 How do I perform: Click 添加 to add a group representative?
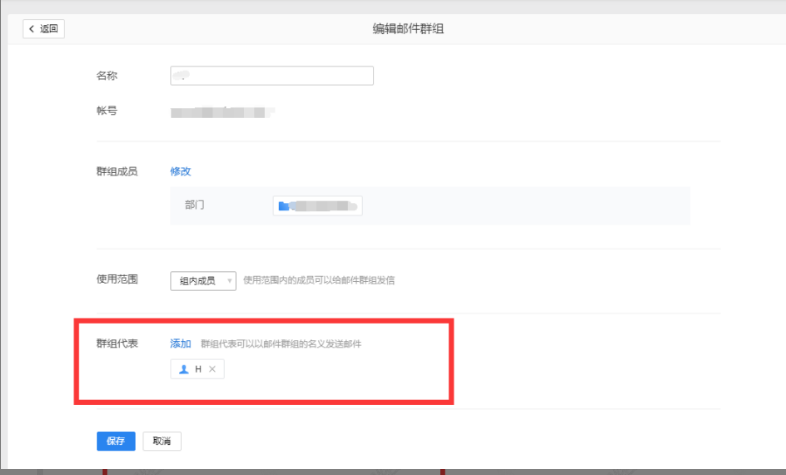click(180, 343)
